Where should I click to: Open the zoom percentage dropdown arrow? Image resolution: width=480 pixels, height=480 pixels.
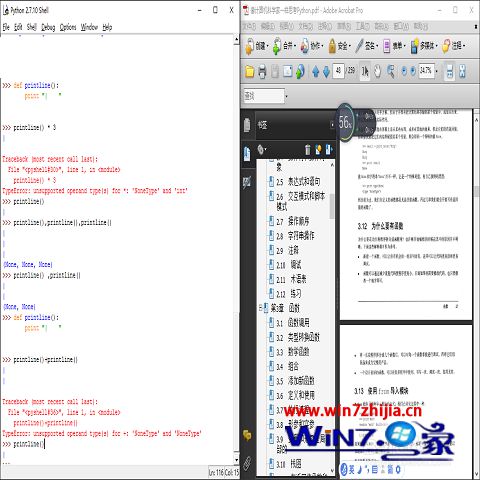tap(436, 71)
